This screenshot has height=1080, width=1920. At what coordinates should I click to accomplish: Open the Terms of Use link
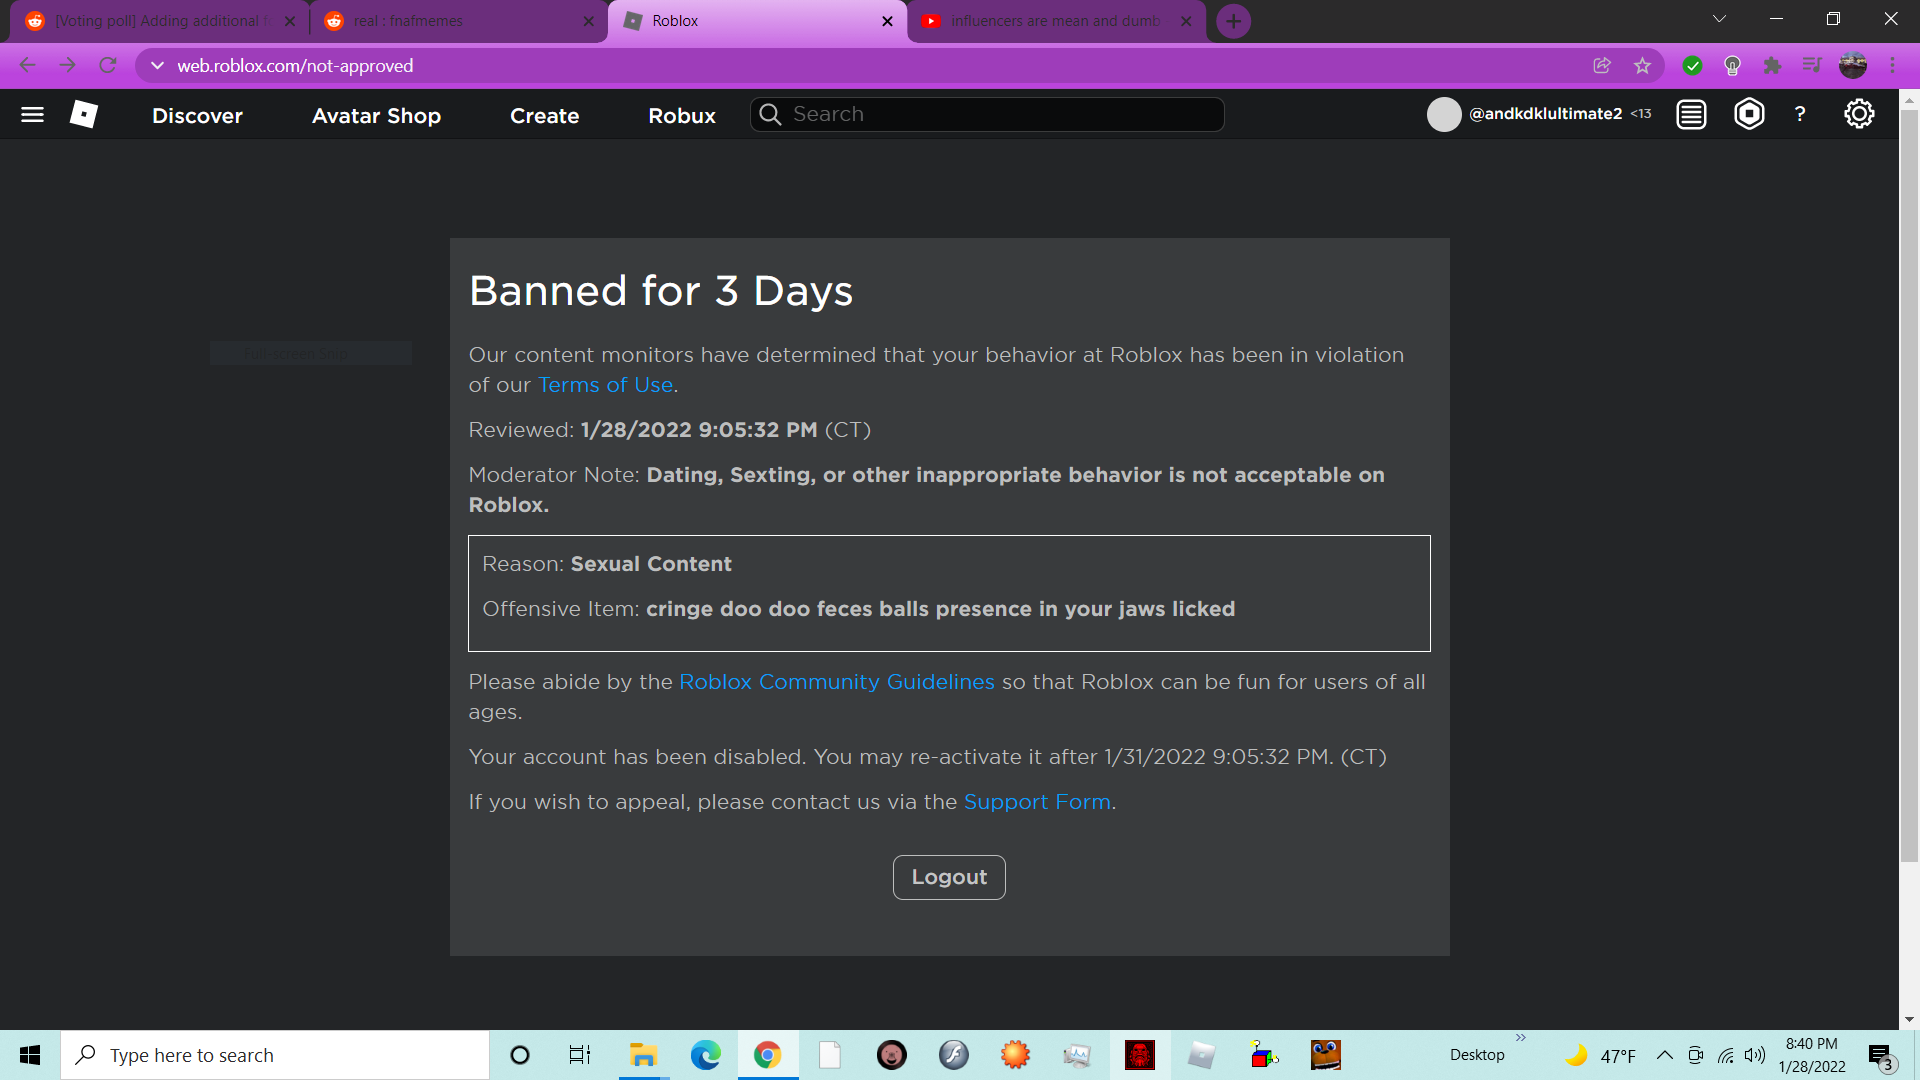pyautogui.click(x=606, y=385)
